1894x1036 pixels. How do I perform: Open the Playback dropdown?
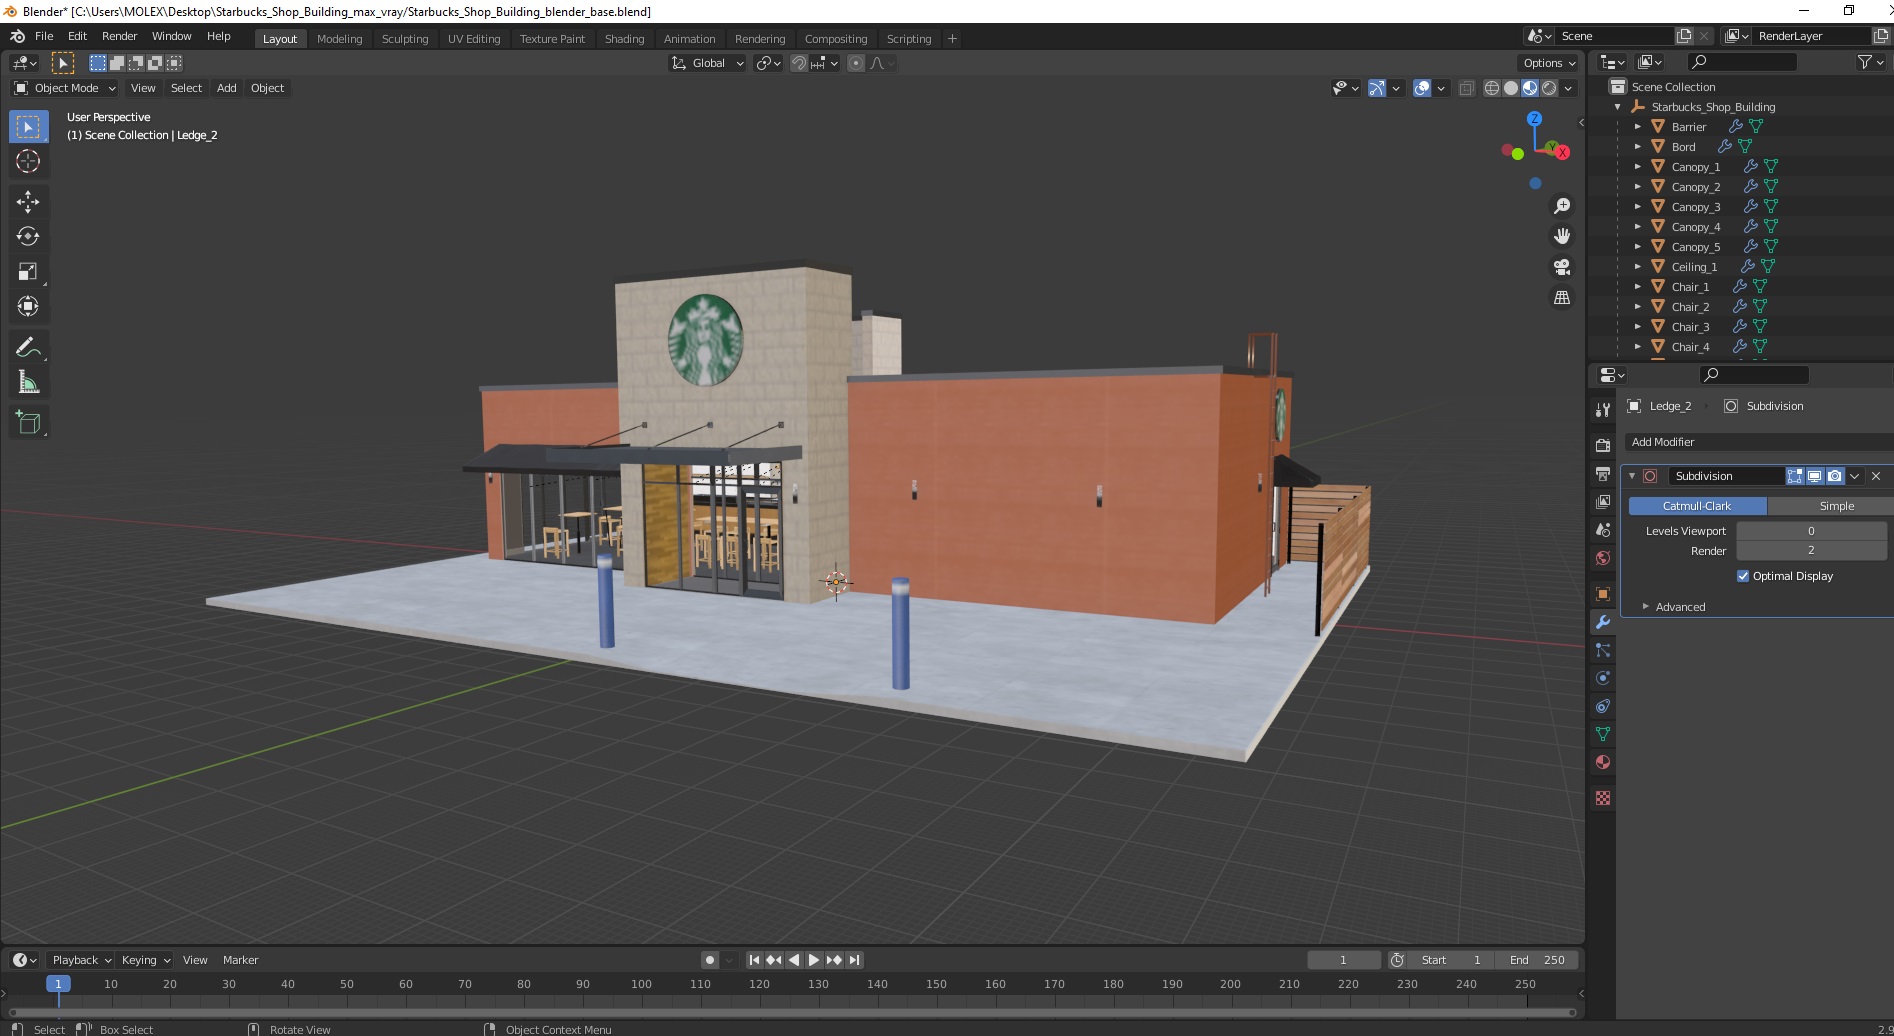(x=81, y=960)
